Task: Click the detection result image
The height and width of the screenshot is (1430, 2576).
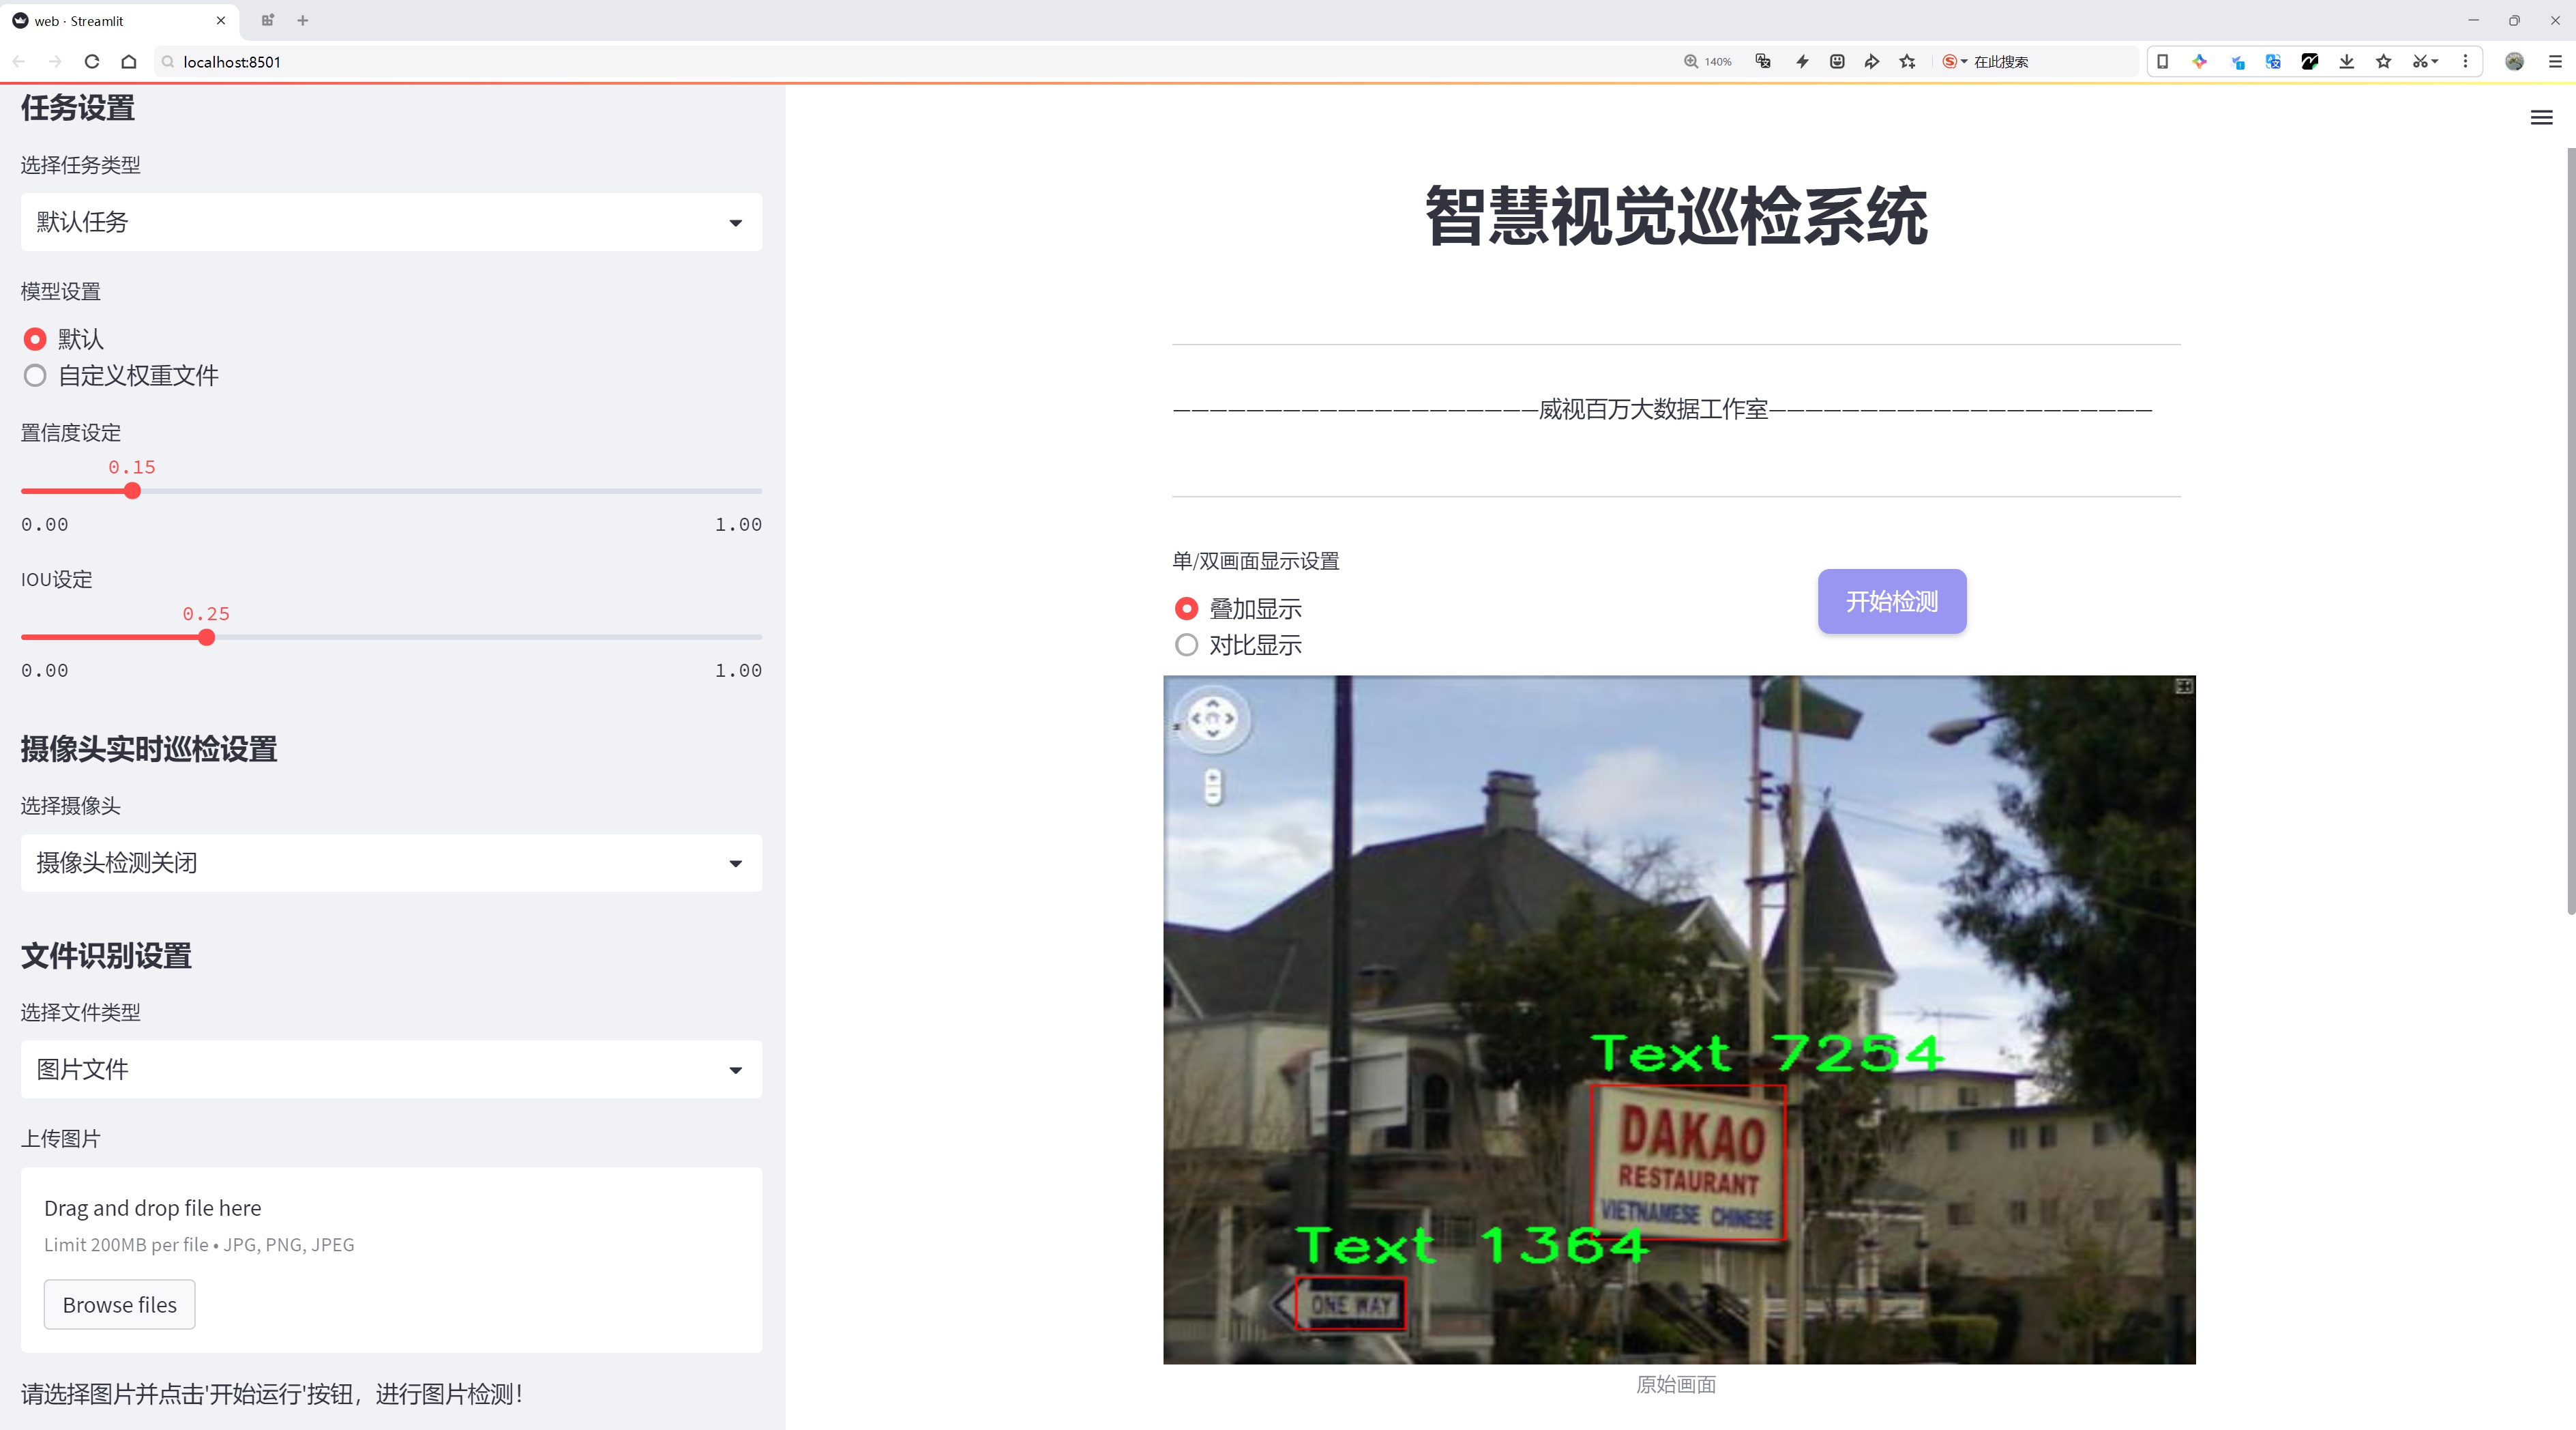Action: 1679,1019
